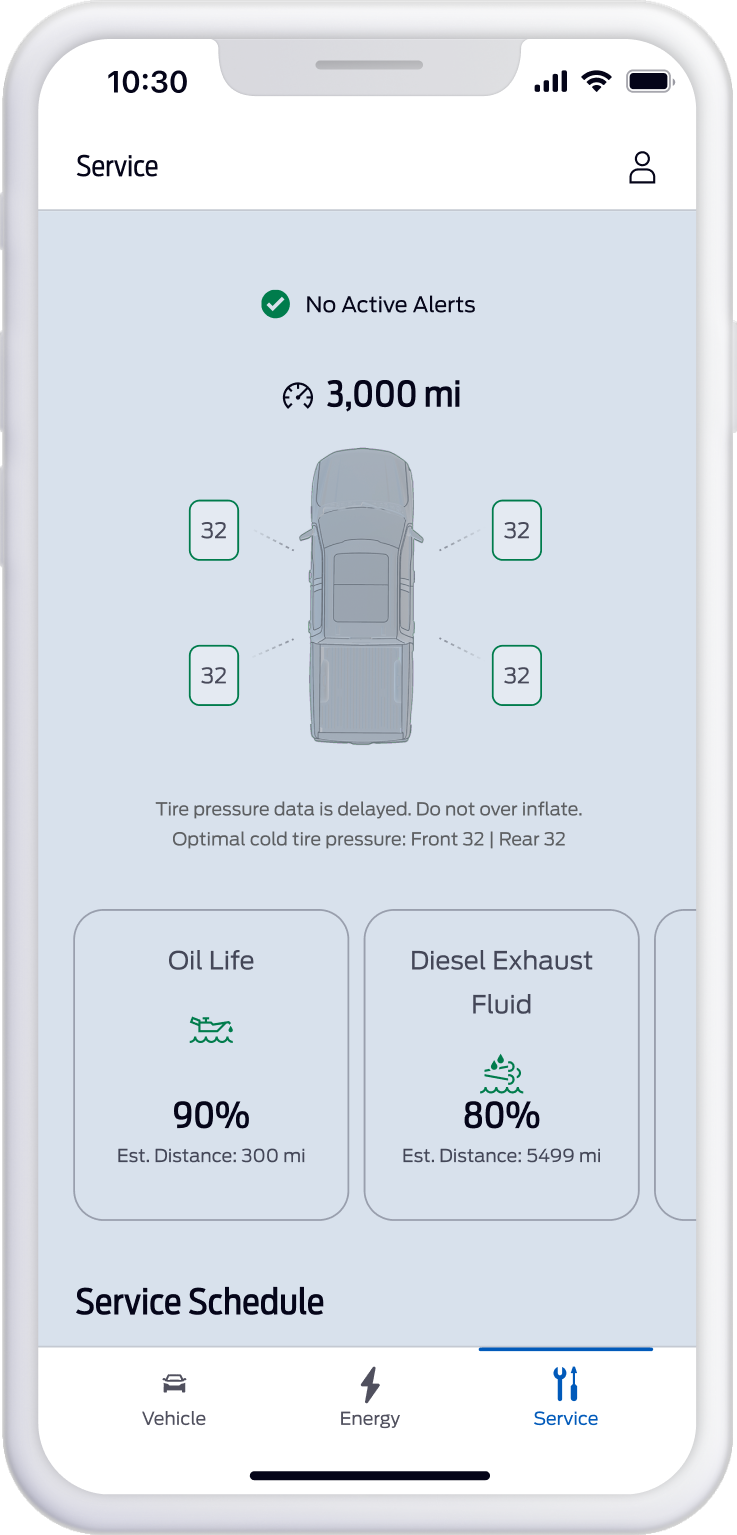737x1535 pixels.
Task: Tap the oil can icon
Action: pyautogui.click(x=211, y=1030)
